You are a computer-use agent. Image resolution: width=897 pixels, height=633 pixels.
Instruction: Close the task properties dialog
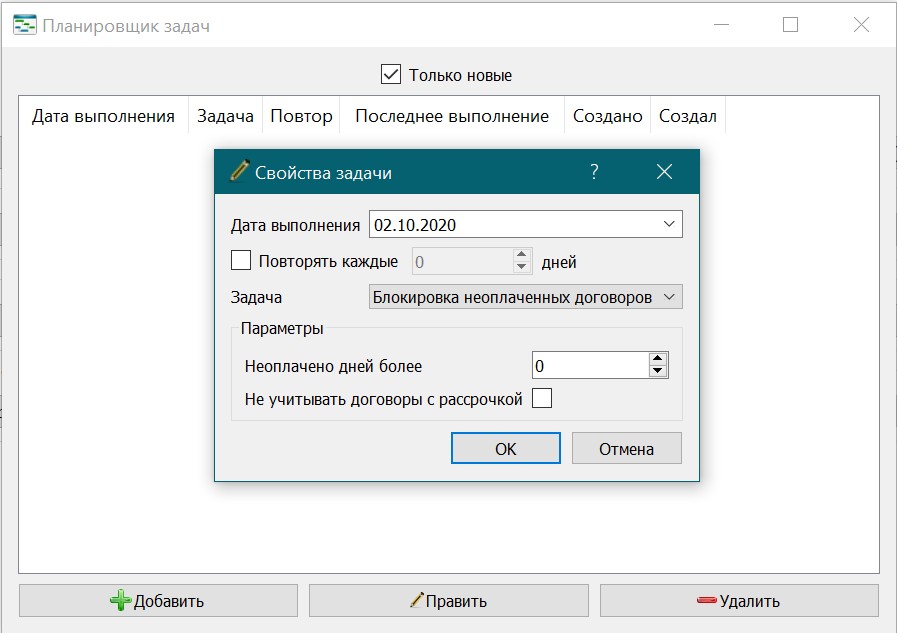[x=664, y=172]
